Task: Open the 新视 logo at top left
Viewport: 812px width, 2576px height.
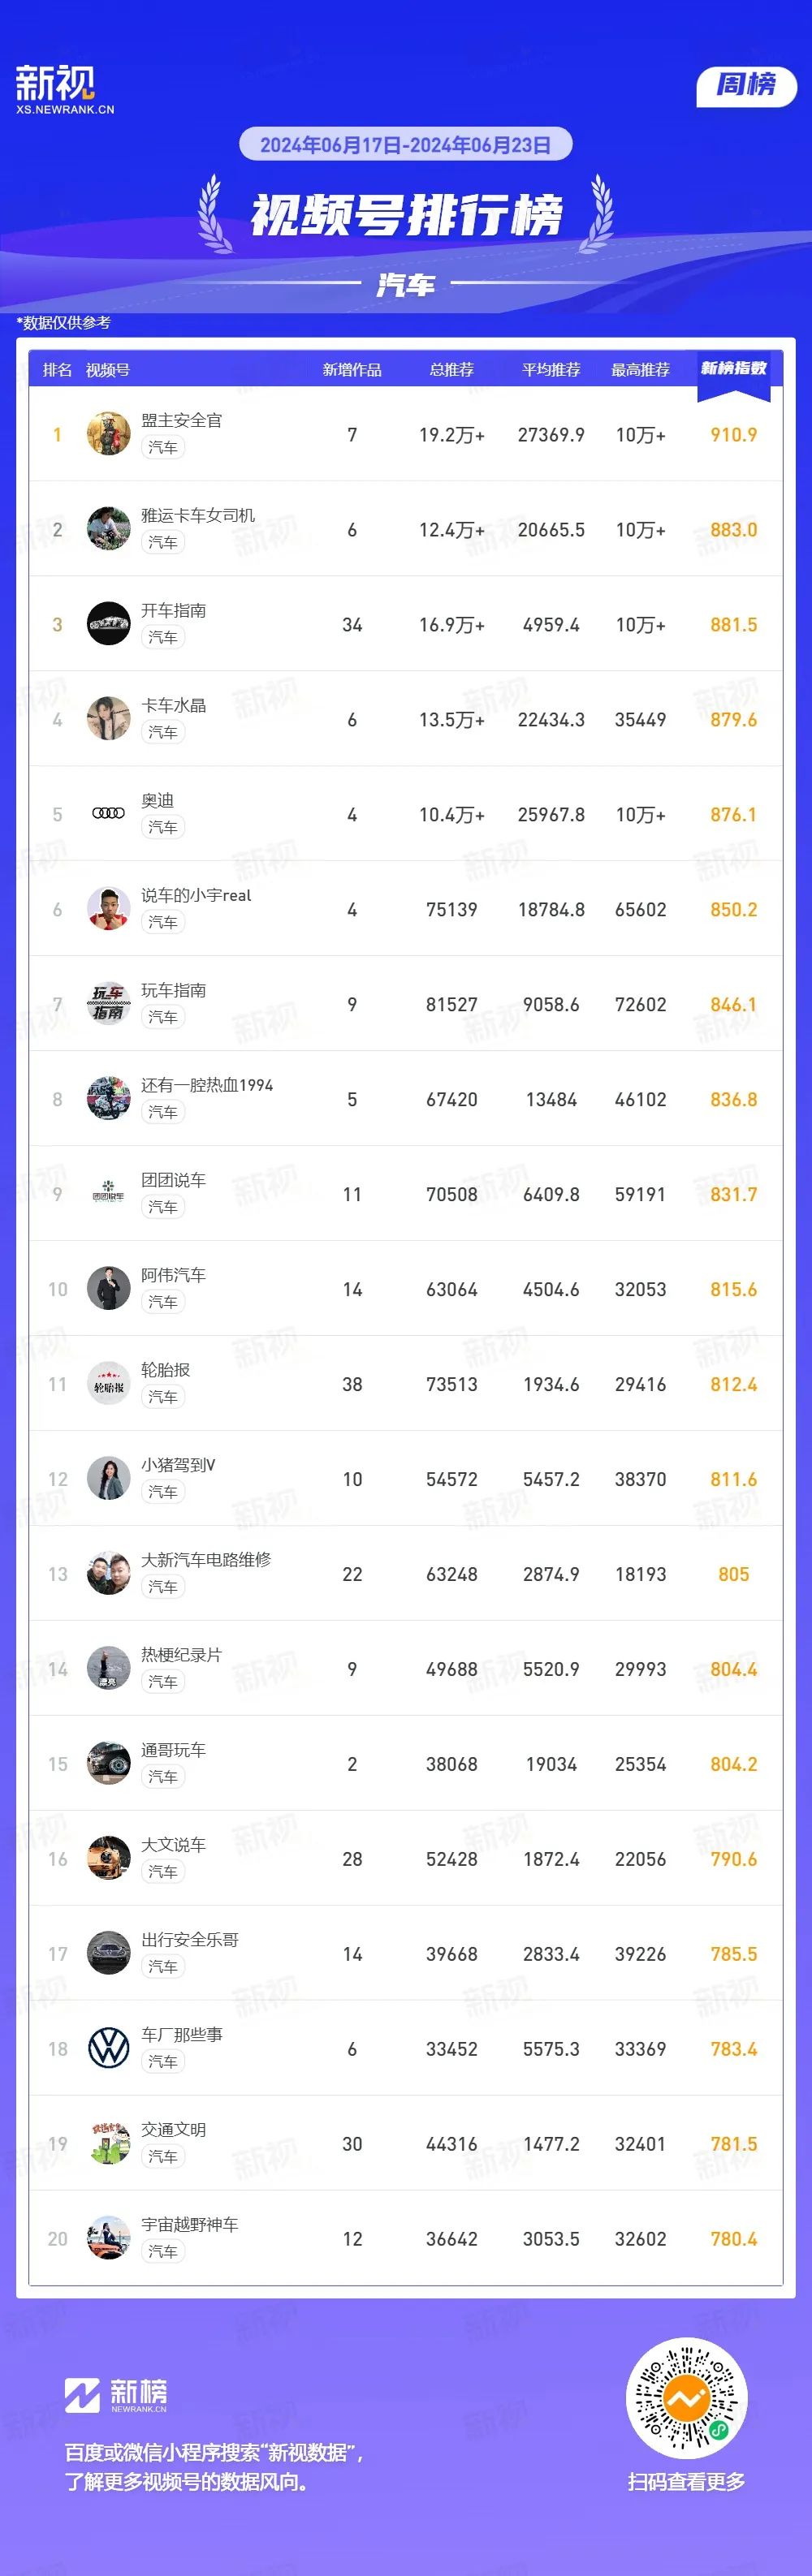Action: [x=64, y=88]
